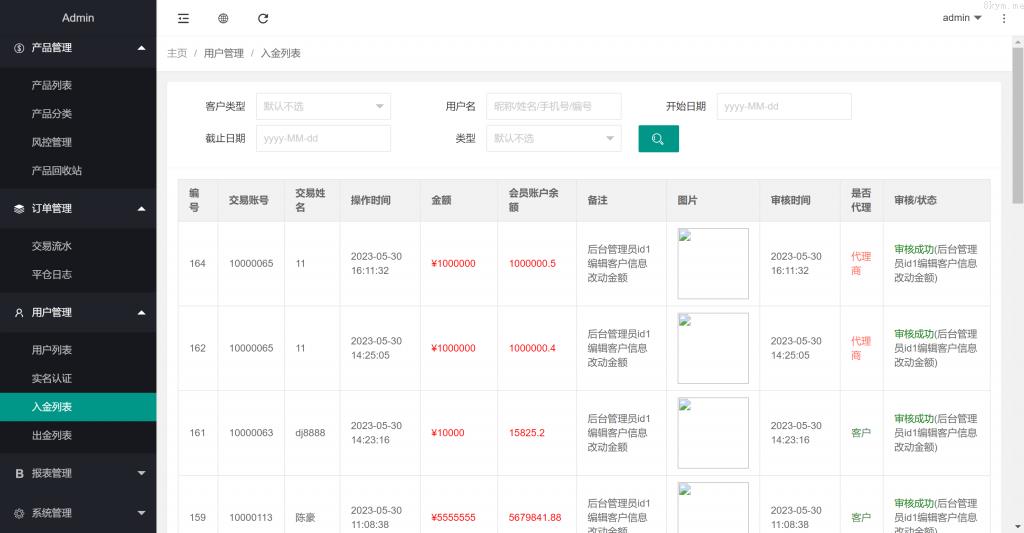The image size is (1024, 533).
Task: Collapse the 用户管理 menu section
Action: (x=78, y=312)
